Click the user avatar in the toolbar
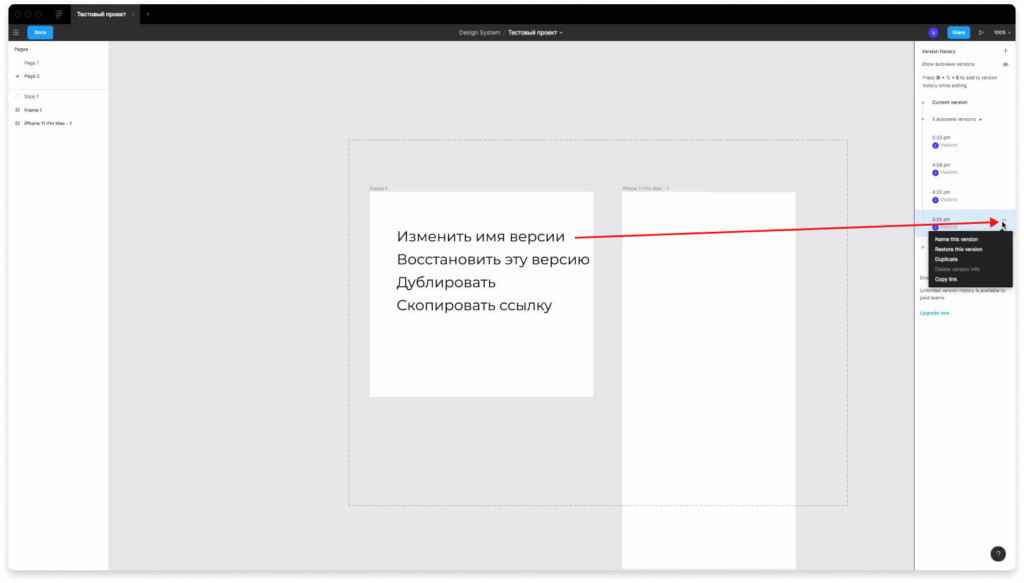1024x583 pixels. click(x=933, y=32)
